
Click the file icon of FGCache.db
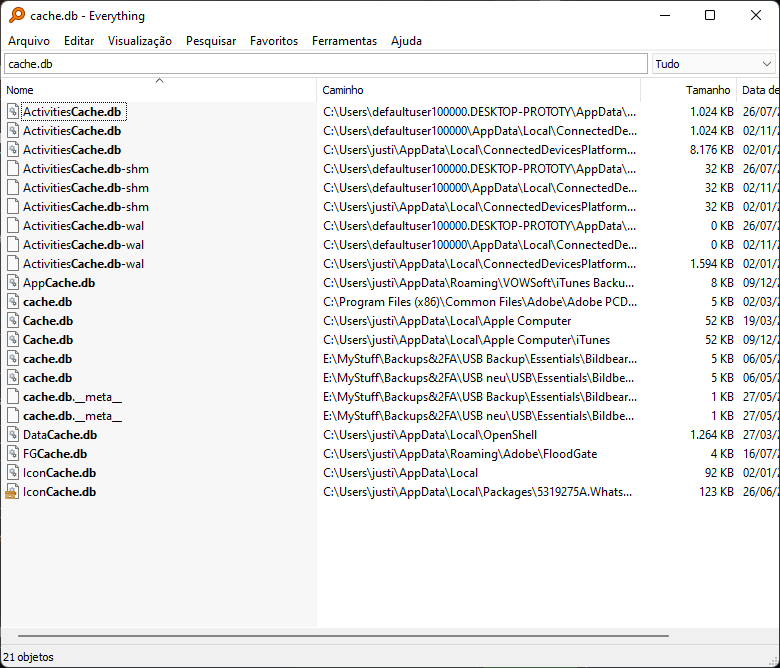pyautogui.click(x=13, y=454)
